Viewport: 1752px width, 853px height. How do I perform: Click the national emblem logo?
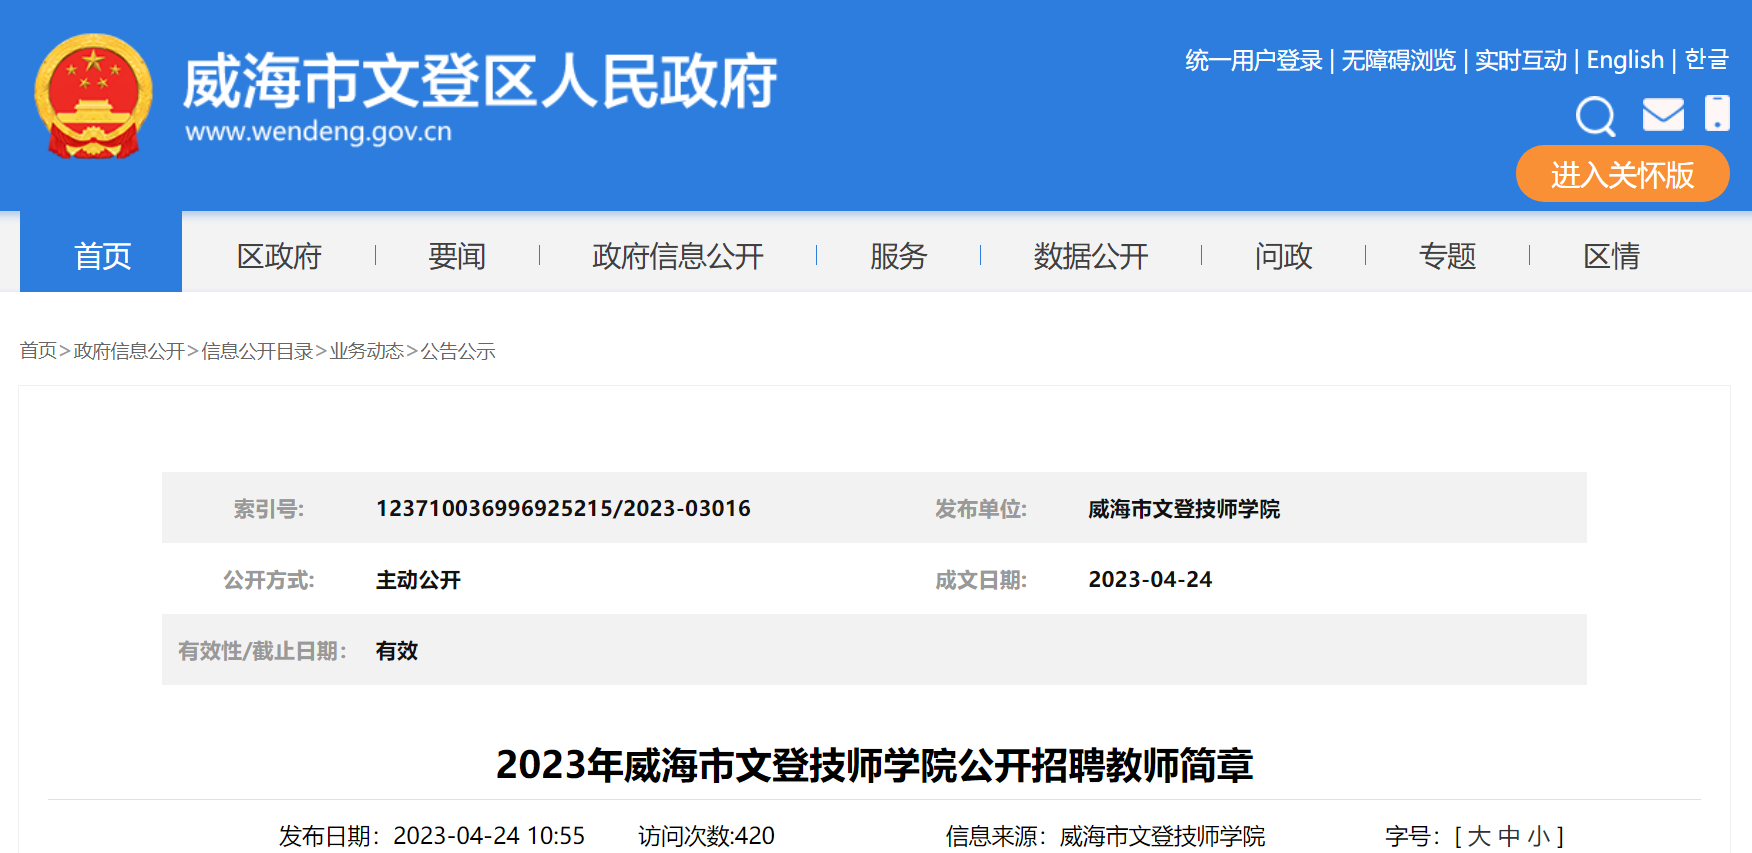93,97
